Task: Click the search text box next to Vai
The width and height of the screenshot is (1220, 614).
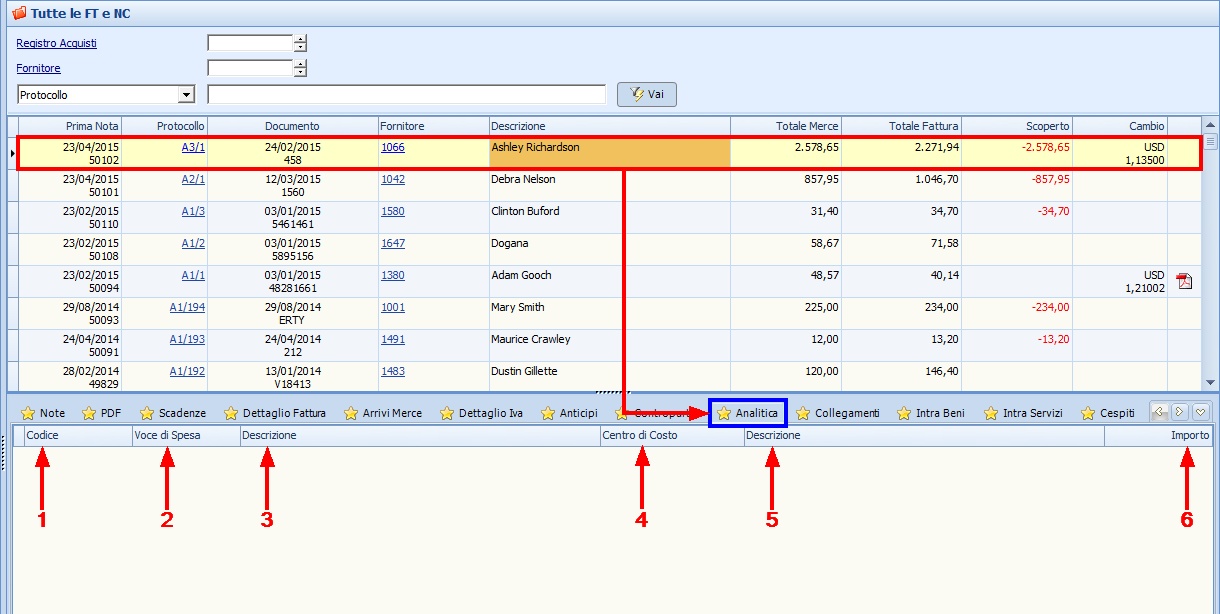Action: tap(406, 95)
